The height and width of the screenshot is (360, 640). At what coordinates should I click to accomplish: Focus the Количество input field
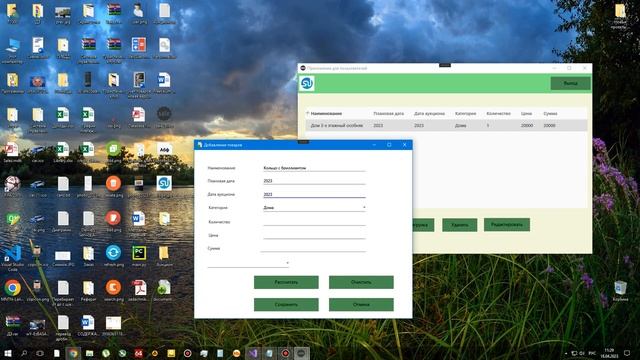click(314, 222)
